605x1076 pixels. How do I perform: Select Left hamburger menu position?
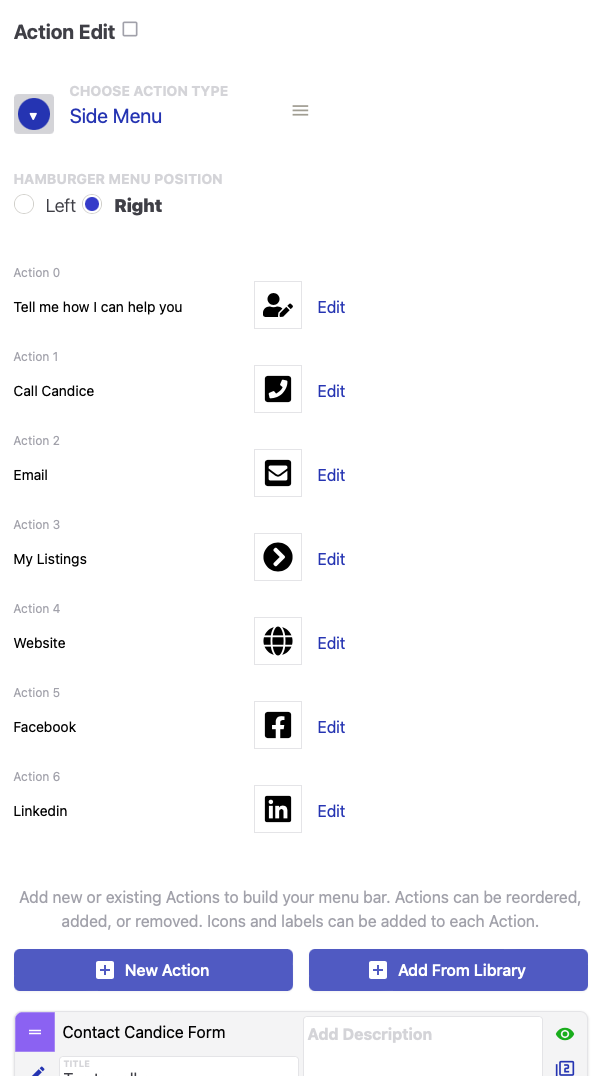pyautogui.click(x=24, y=205)
